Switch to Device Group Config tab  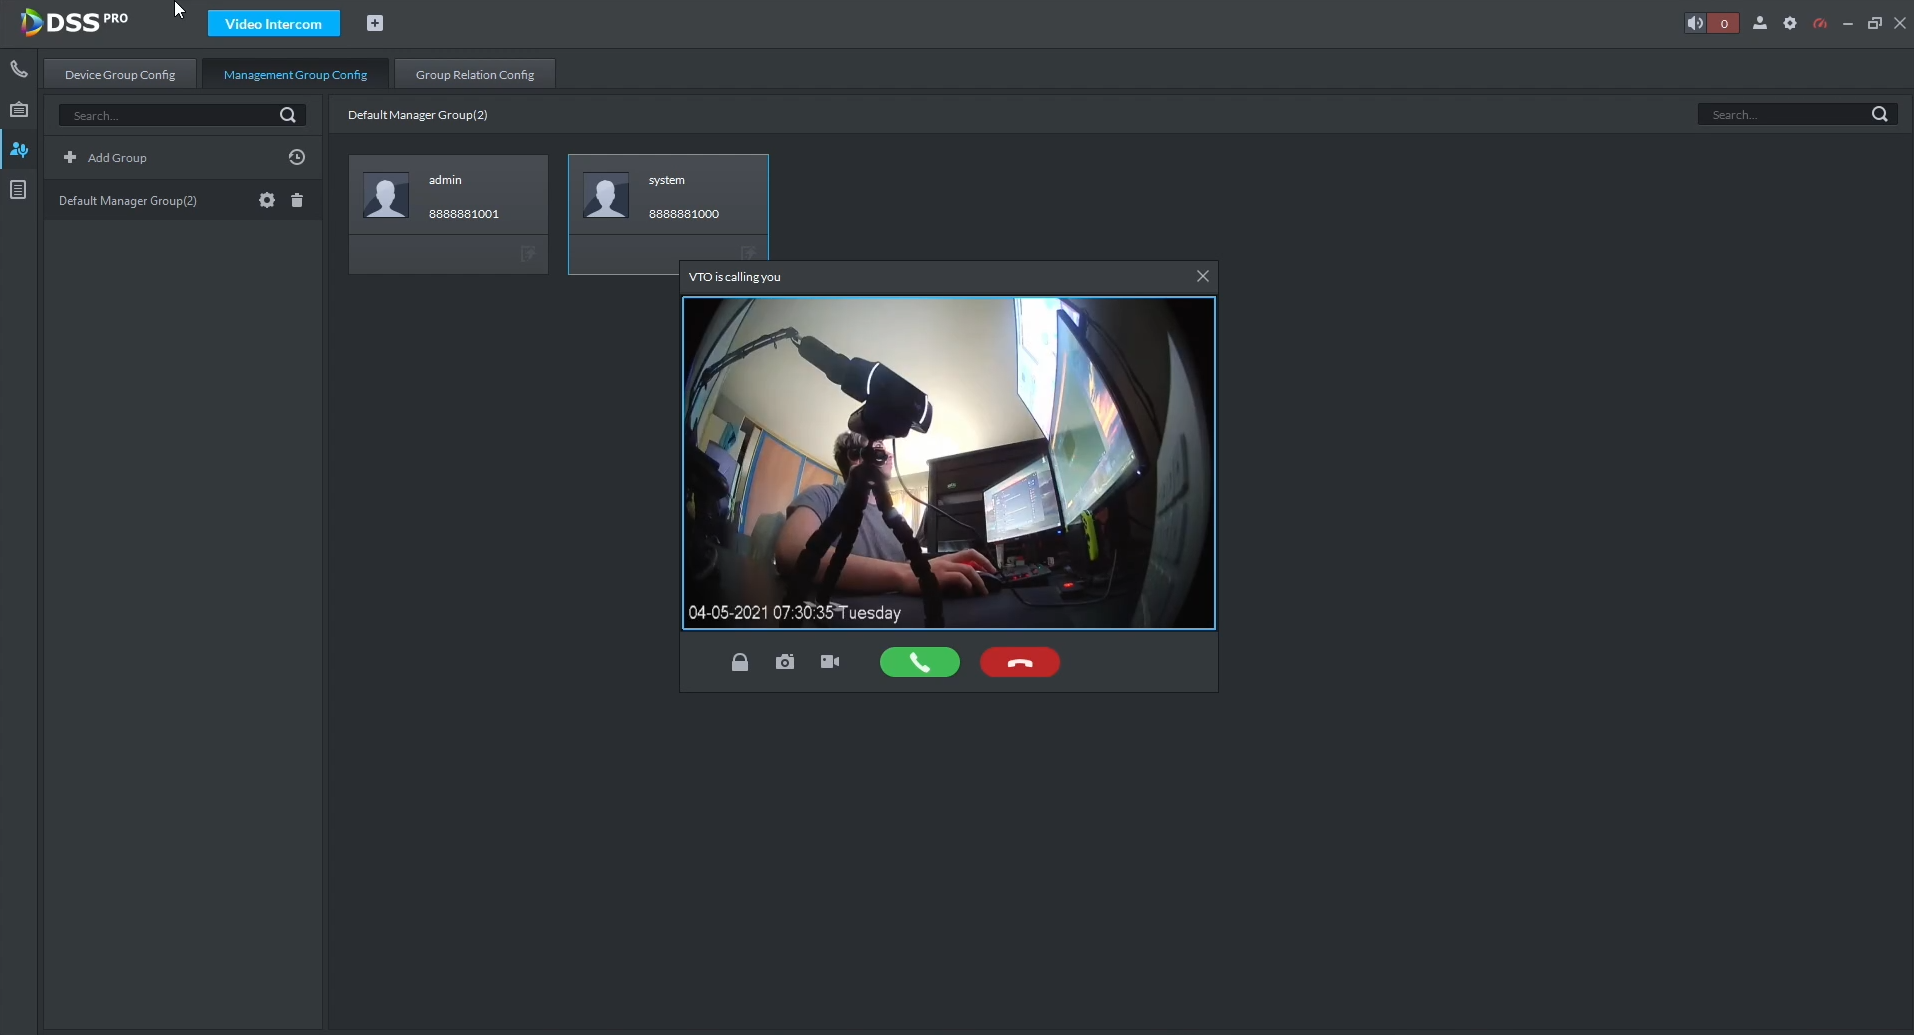pyautogui.click(x=120, y=74)
